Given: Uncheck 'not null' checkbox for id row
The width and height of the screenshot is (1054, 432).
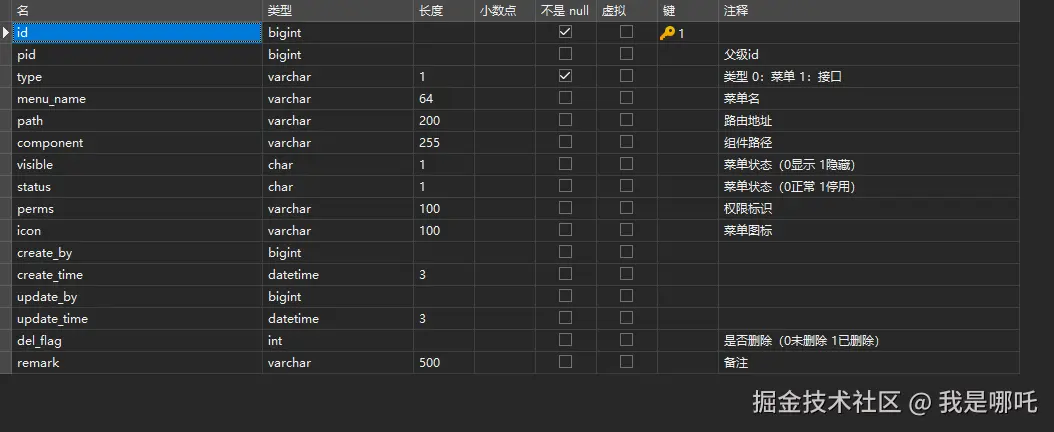Looking at the screenshot, I should point(565,32).
